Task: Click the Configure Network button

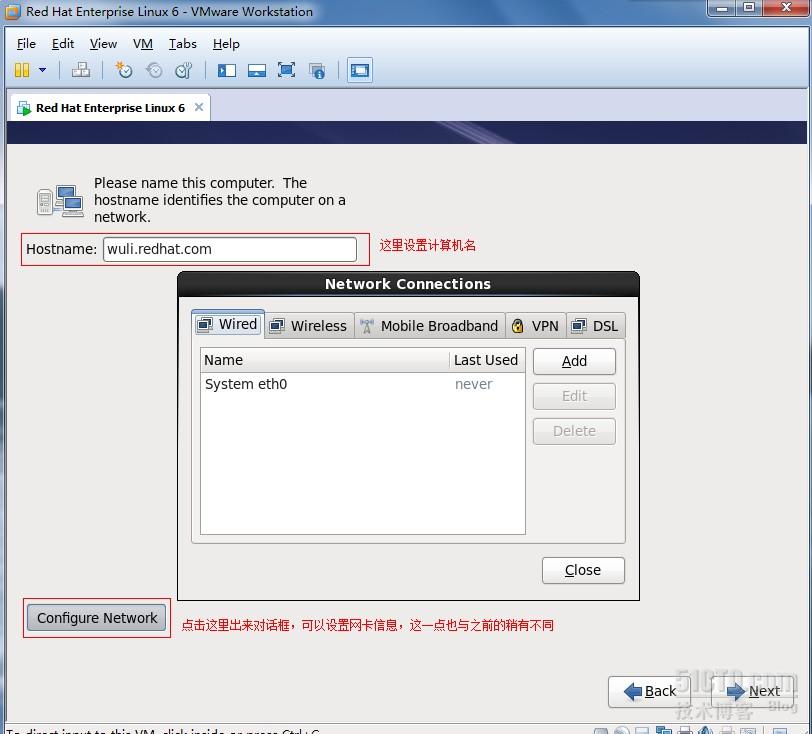Action: 97,618
